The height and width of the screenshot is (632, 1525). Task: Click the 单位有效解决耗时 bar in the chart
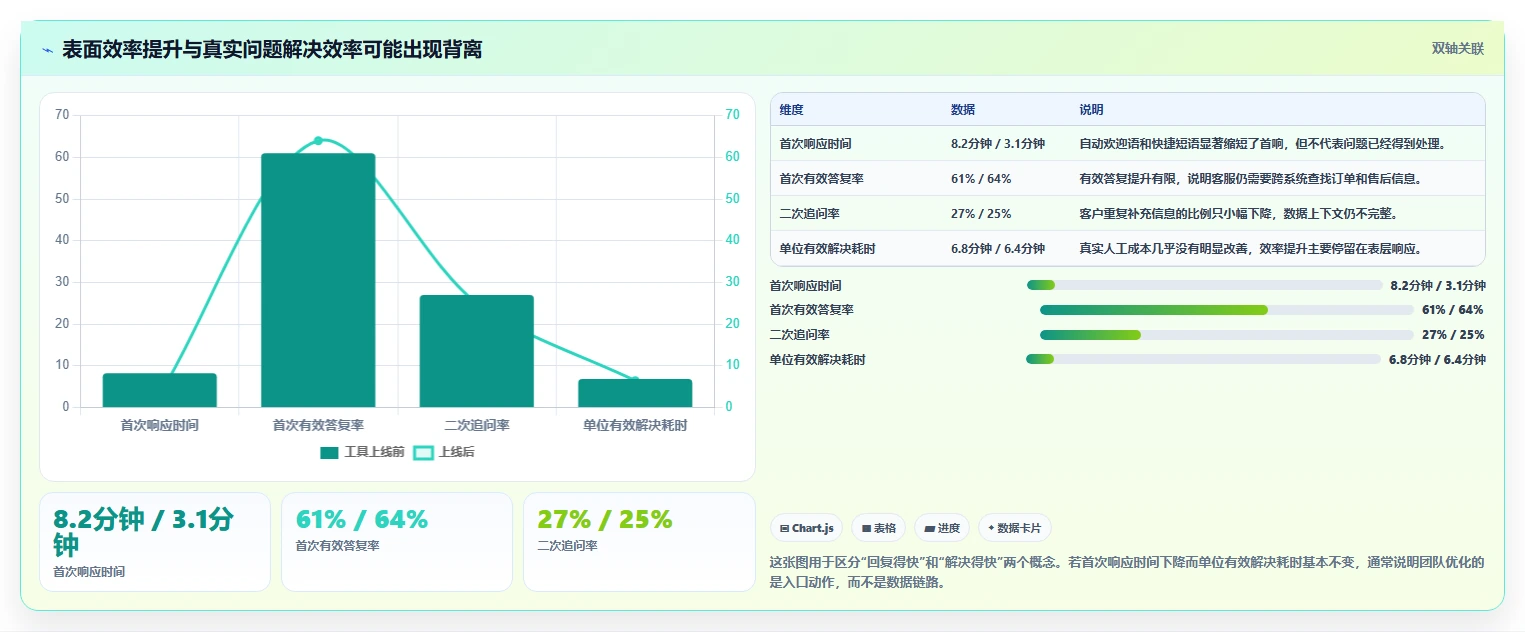(635, 393)
